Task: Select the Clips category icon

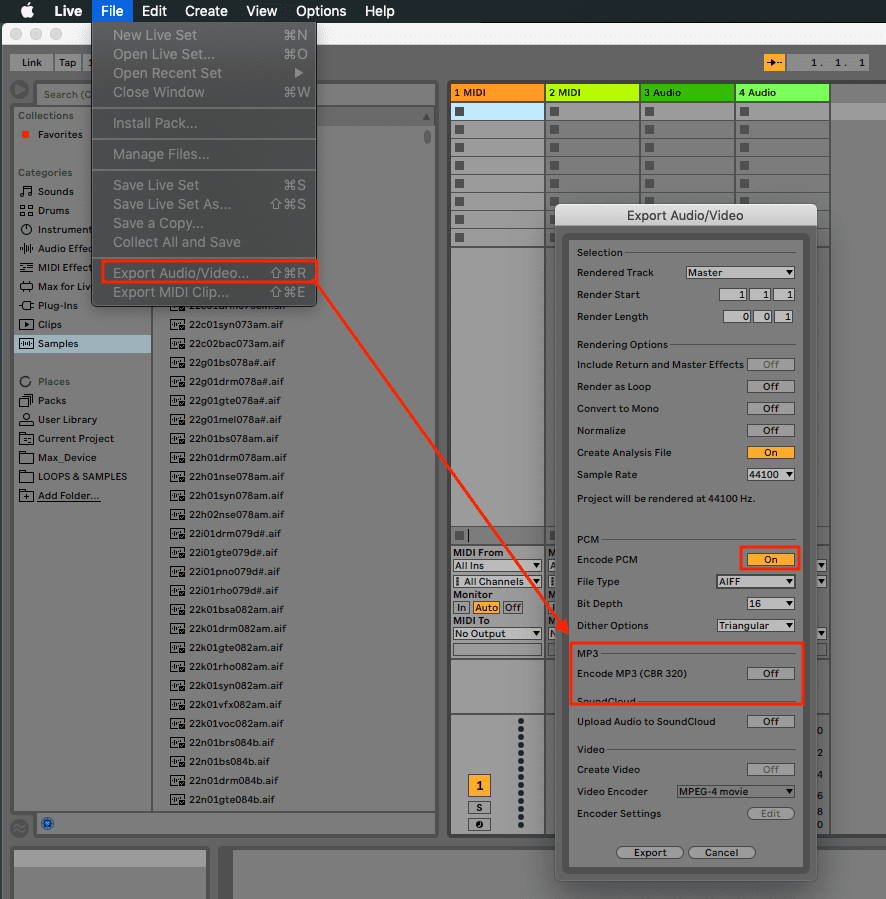Action: pyautogui.click(x=26, y=325)
